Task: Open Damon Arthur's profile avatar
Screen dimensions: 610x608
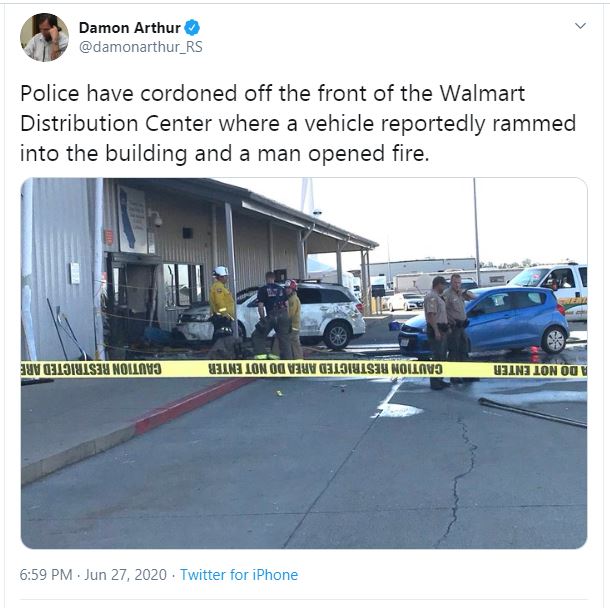Action: (x=44, y=37)
